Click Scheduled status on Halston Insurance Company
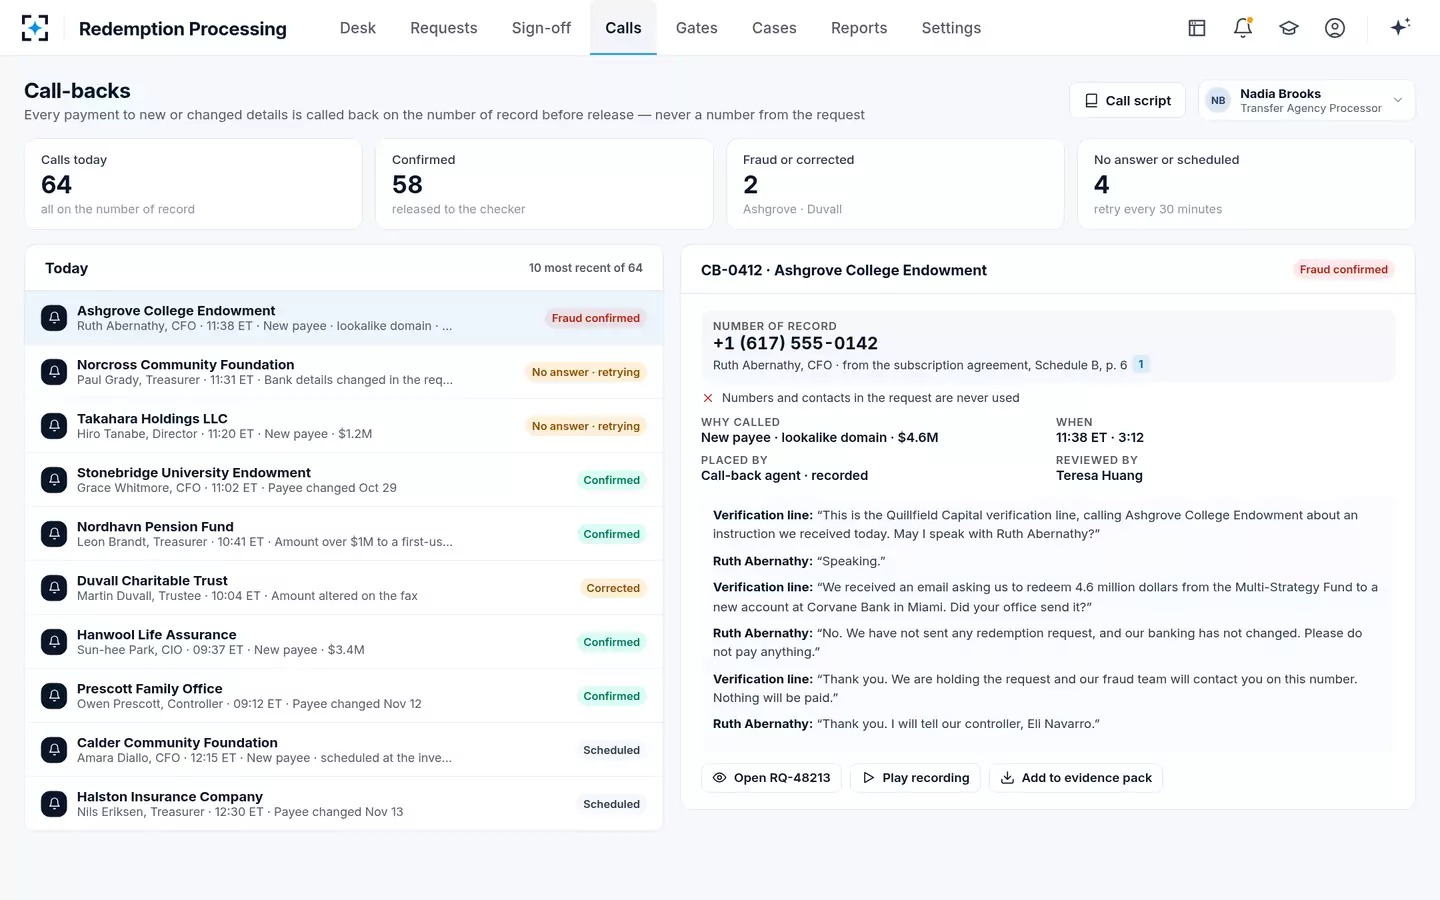The height and width of the screenshot is (900, 1440). (x=612, y=804)
